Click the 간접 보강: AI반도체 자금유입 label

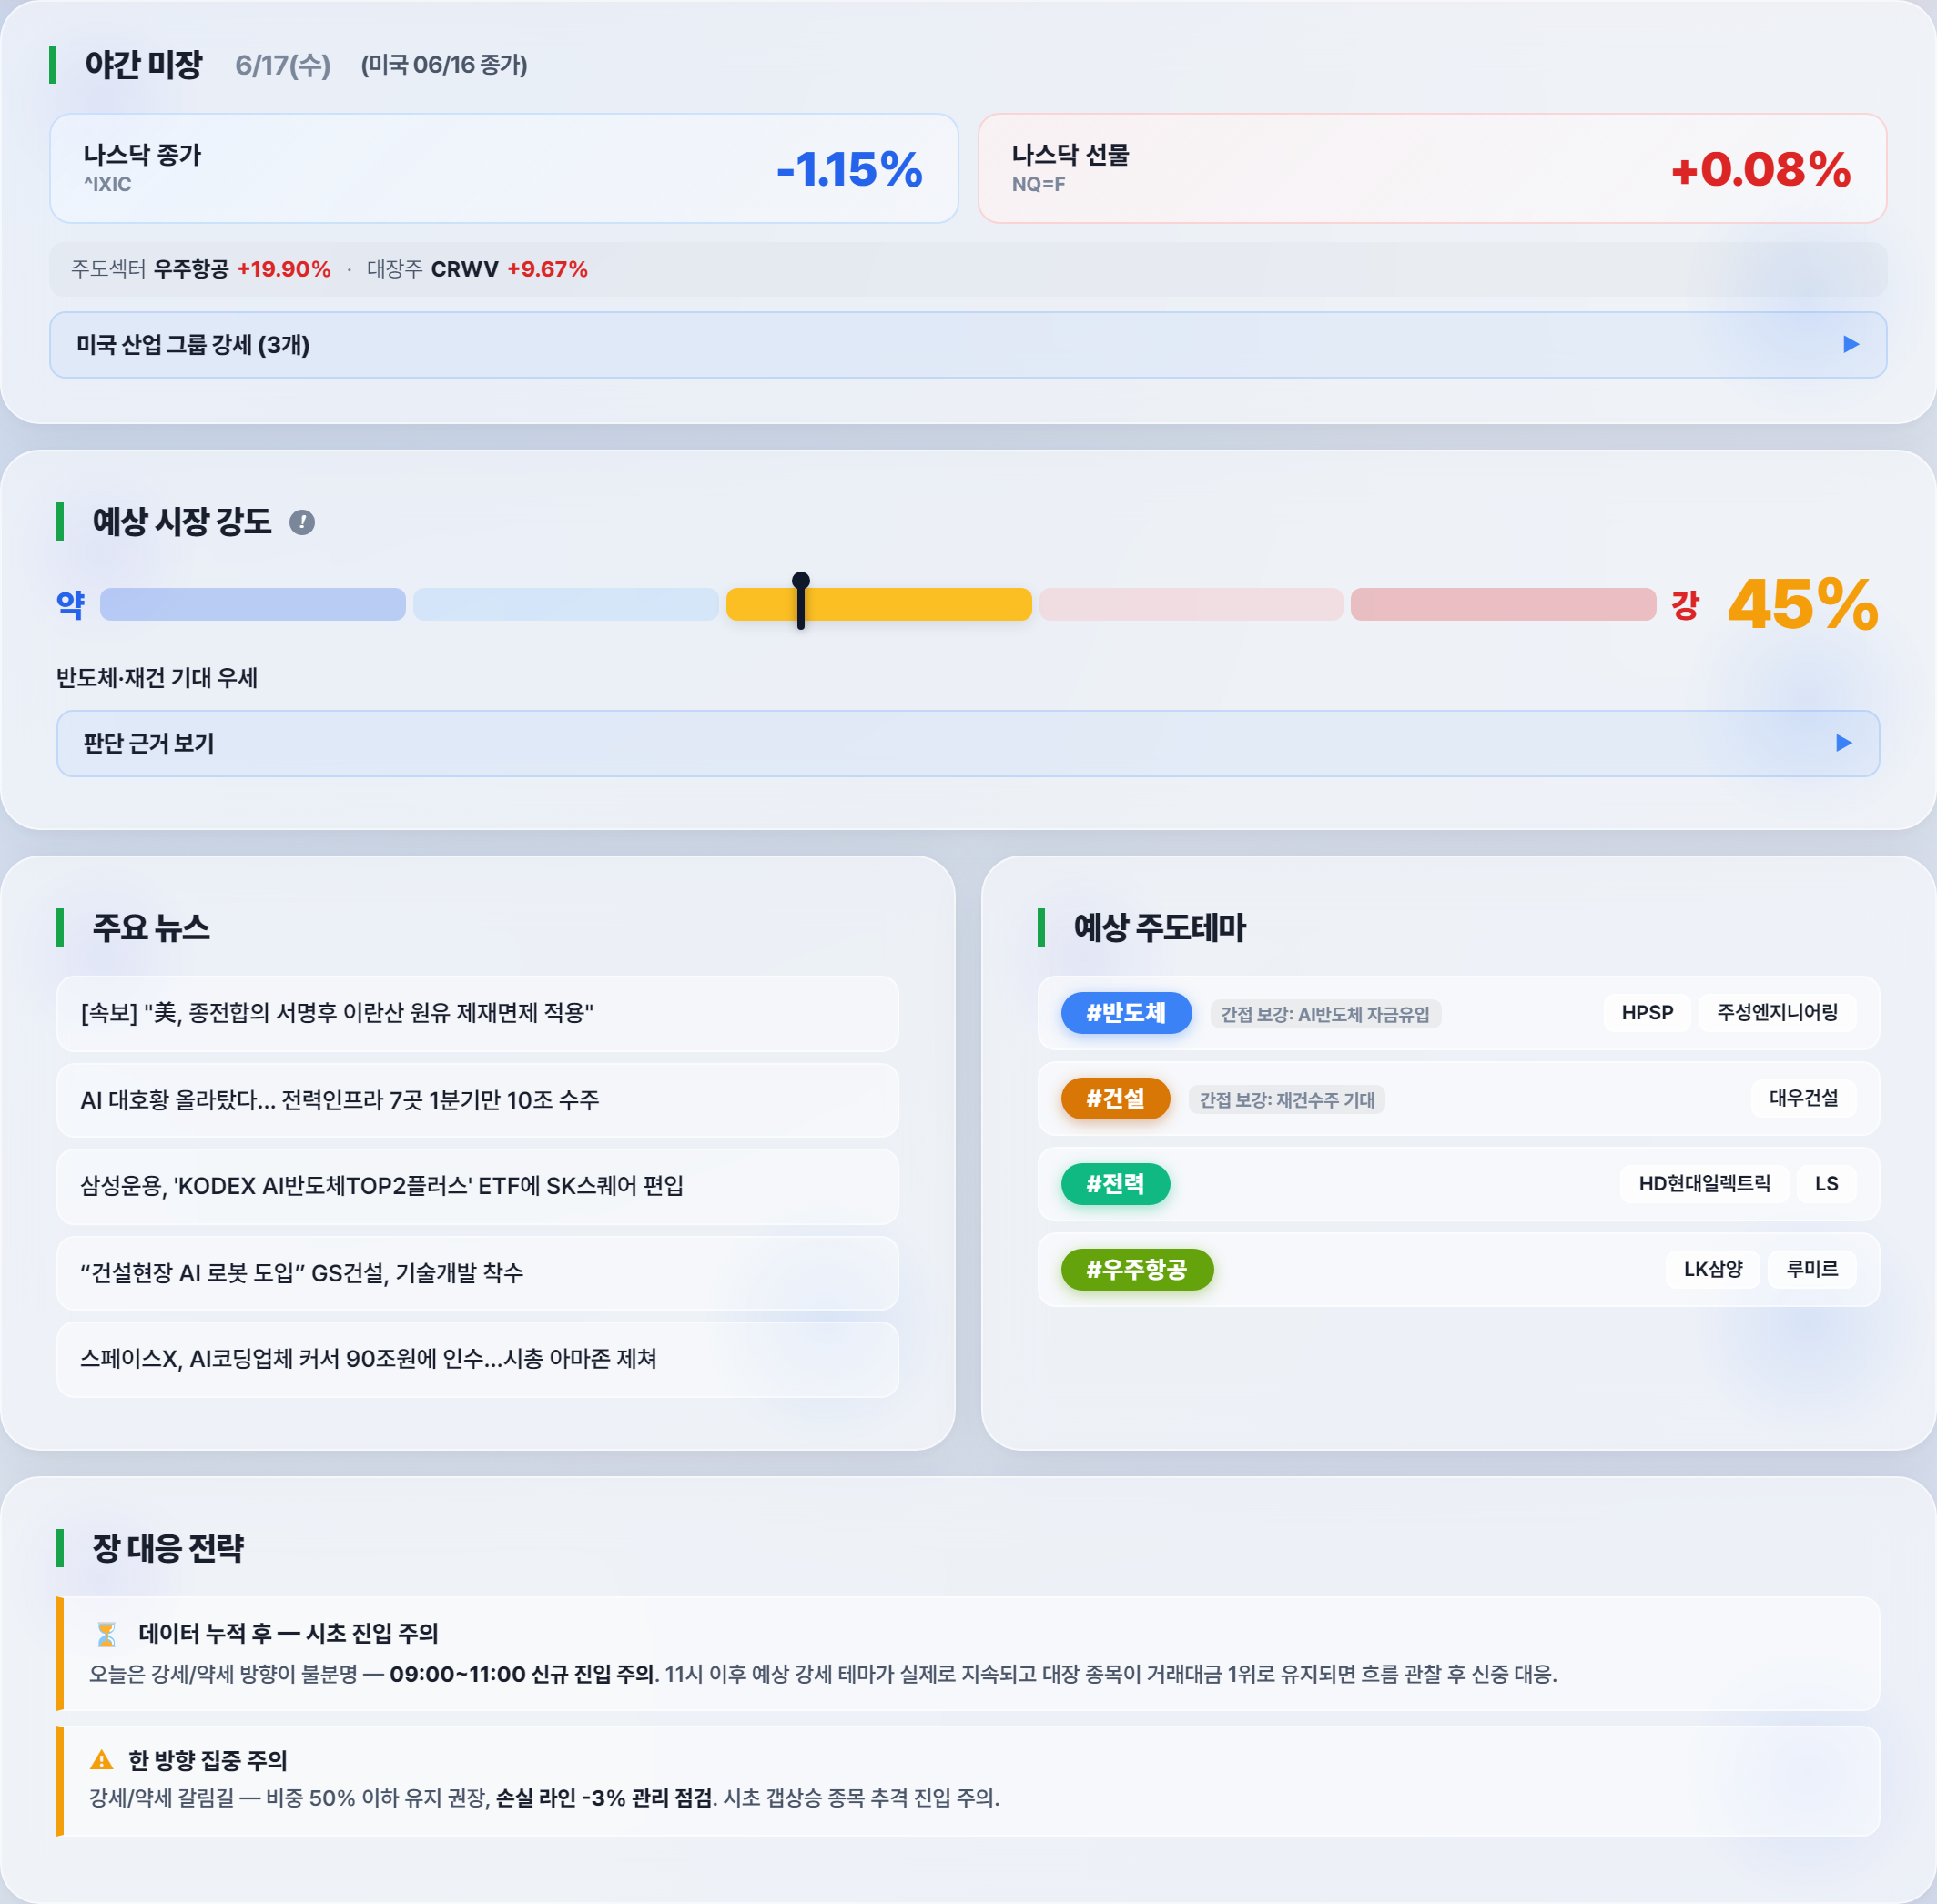tap(1325, 1014)
